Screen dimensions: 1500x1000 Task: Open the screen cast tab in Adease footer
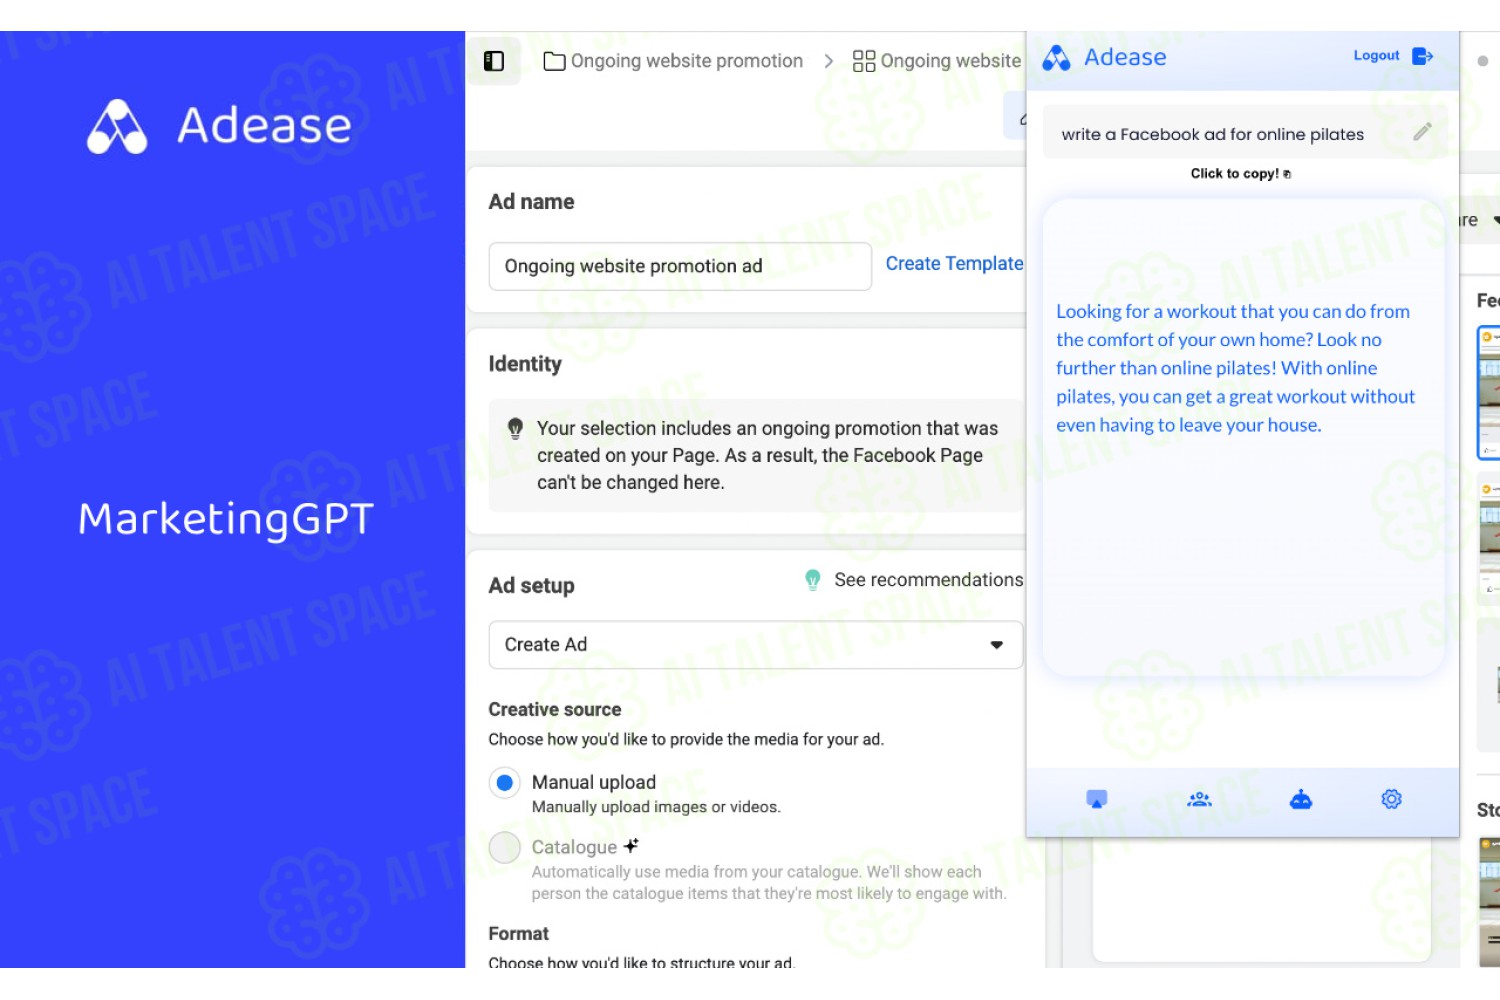click(x=1097, y=799)
